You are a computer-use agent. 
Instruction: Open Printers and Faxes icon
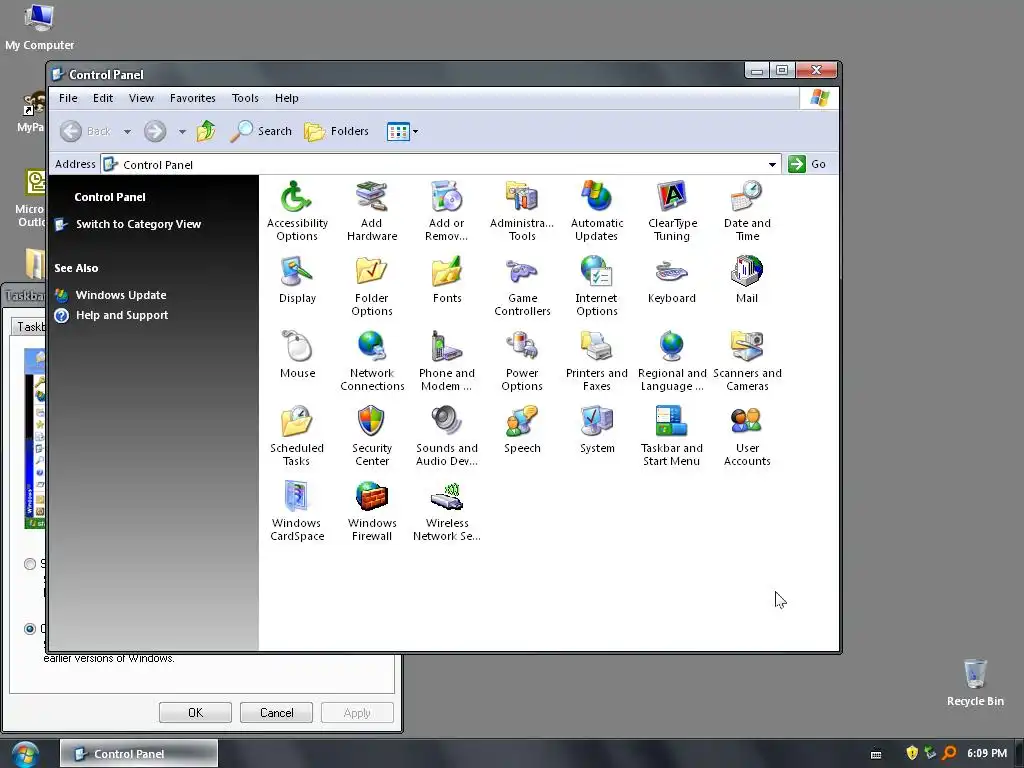click(x=596, y=360)
